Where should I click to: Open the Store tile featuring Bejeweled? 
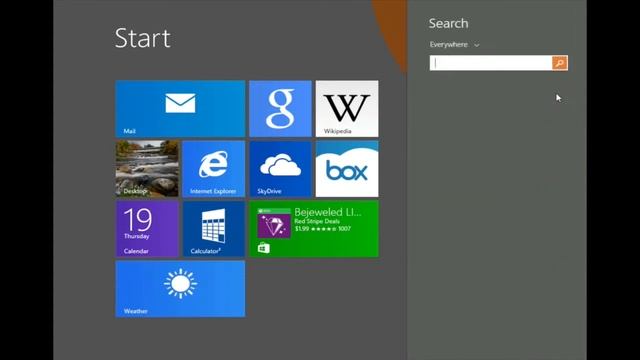pos(314,229)
